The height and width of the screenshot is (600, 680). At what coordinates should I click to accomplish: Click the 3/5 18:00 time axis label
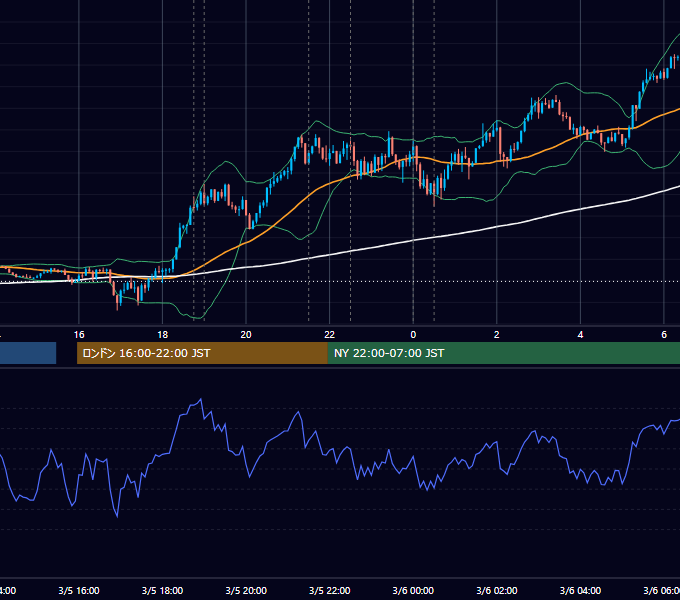(163, 590)
